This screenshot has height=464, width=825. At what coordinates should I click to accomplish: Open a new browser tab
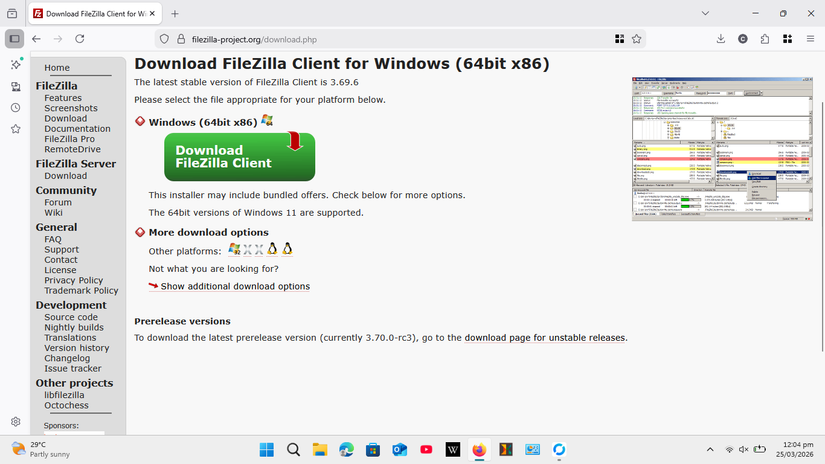click(x=175, y=14)
